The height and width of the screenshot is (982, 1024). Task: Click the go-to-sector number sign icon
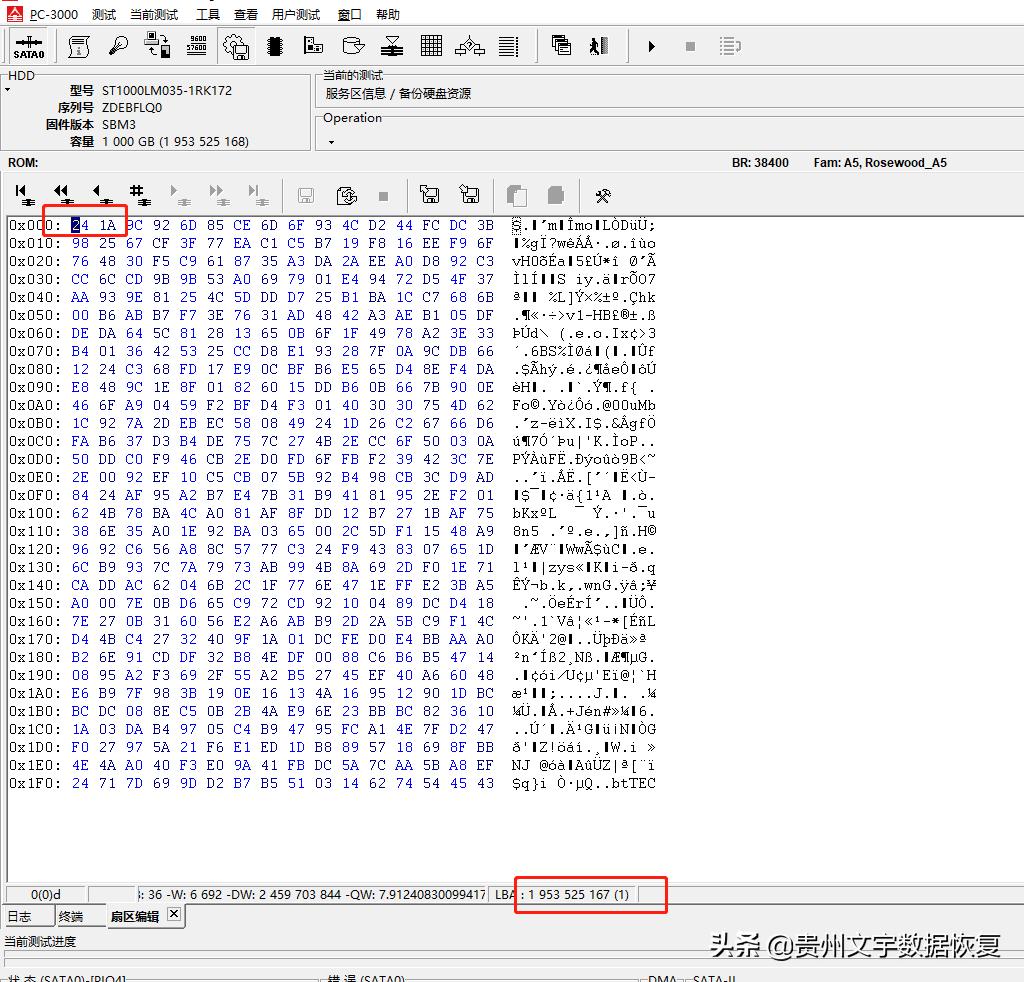pyautogui.click(x=138, y=194)
